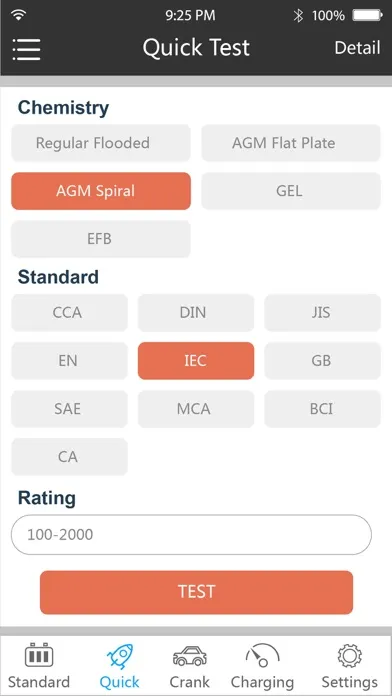This screenshot has width=392, height=696.
Task: Open the hamburger menu icon
Action: (x=26, y=49)
